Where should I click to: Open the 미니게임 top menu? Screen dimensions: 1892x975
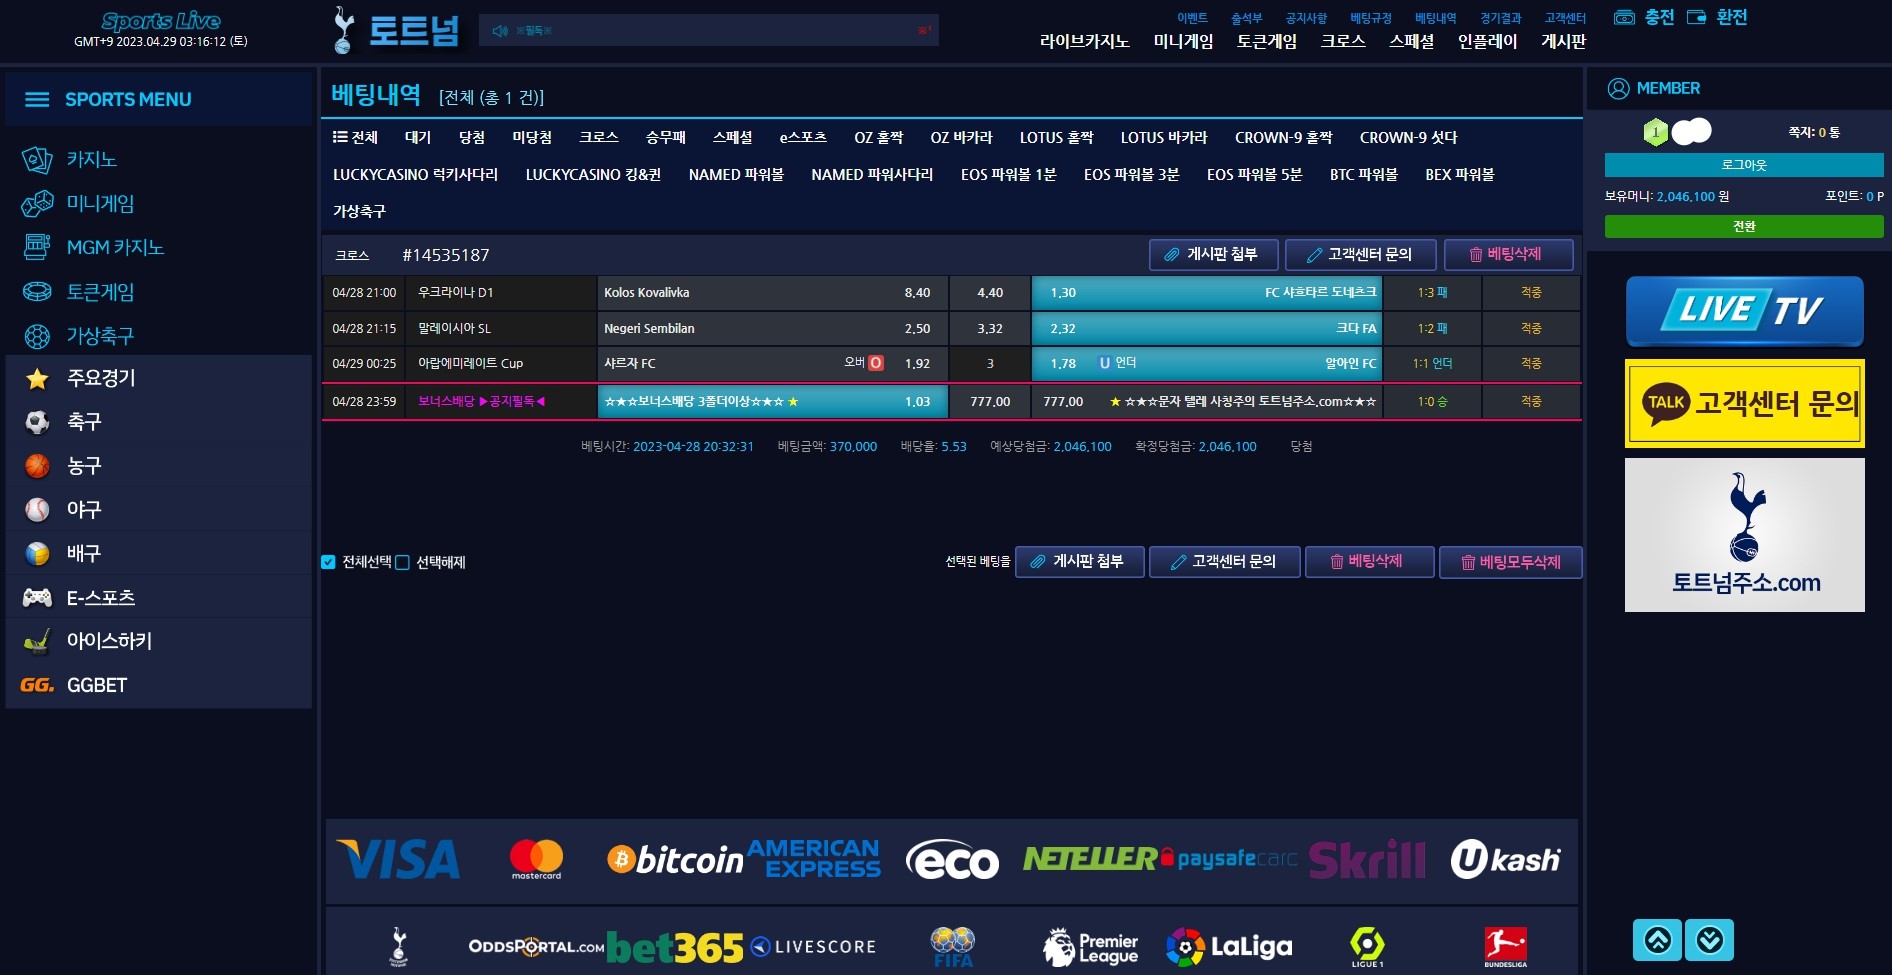pyautogui.click(x=1184, y=42)
